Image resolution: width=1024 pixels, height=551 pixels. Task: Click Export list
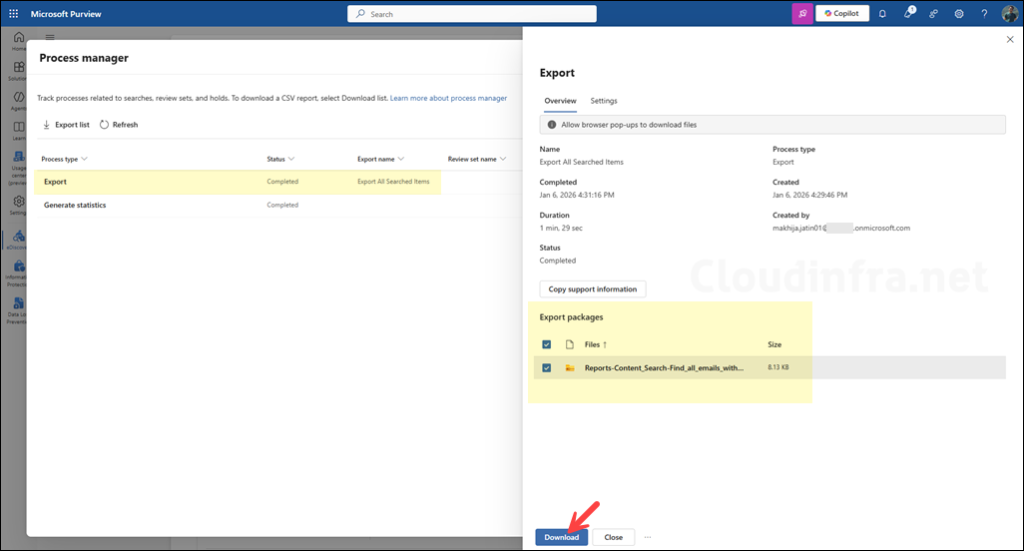(66, 125)
